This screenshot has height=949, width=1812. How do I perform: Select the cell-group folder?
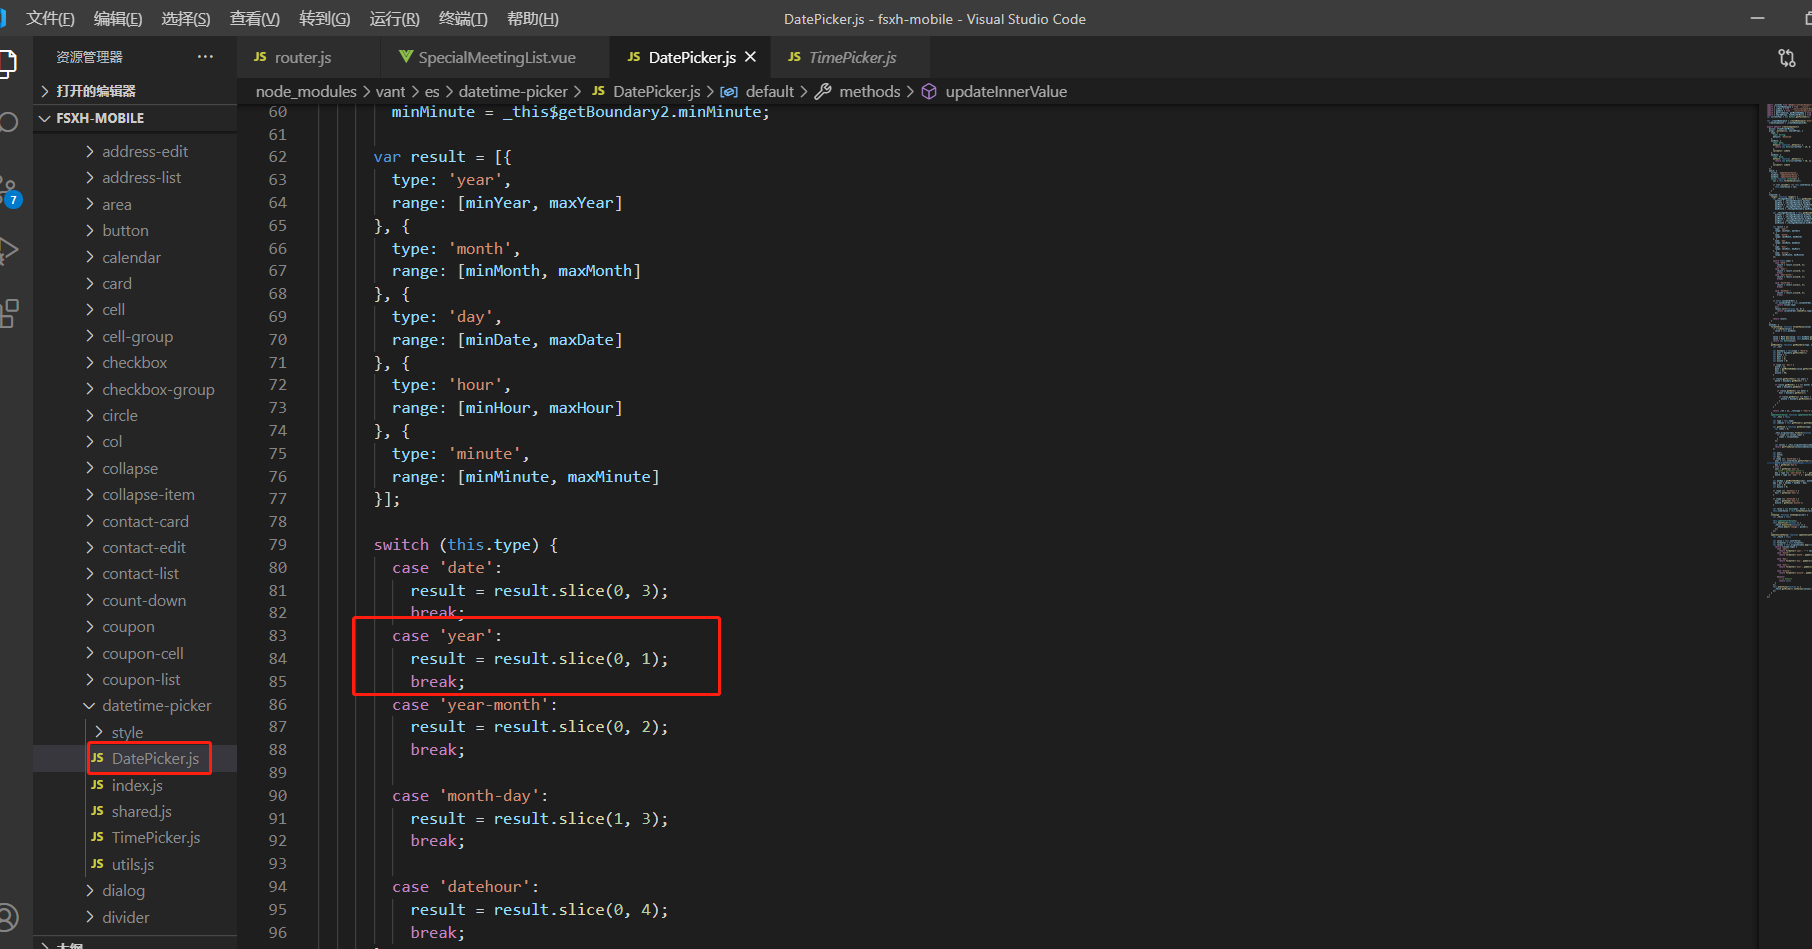[x=135, y=336]
